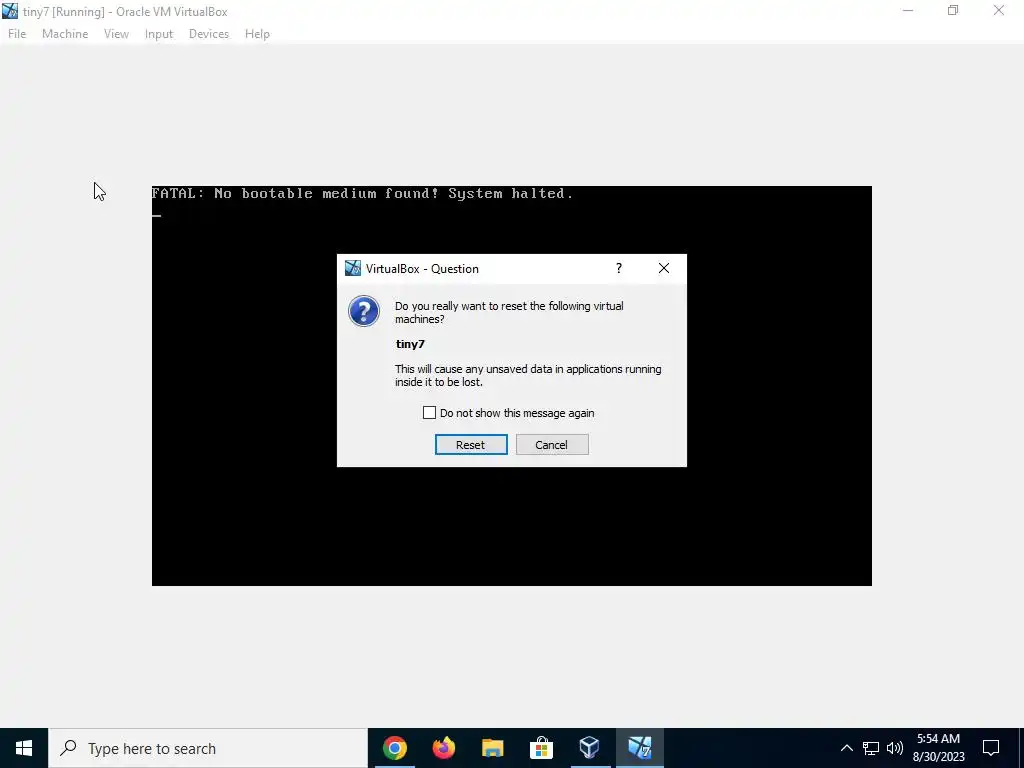This screenshot has width=1024, height=768.
Task: Click the blue question mark icon in dialog
Action: [x=364, y=312]
